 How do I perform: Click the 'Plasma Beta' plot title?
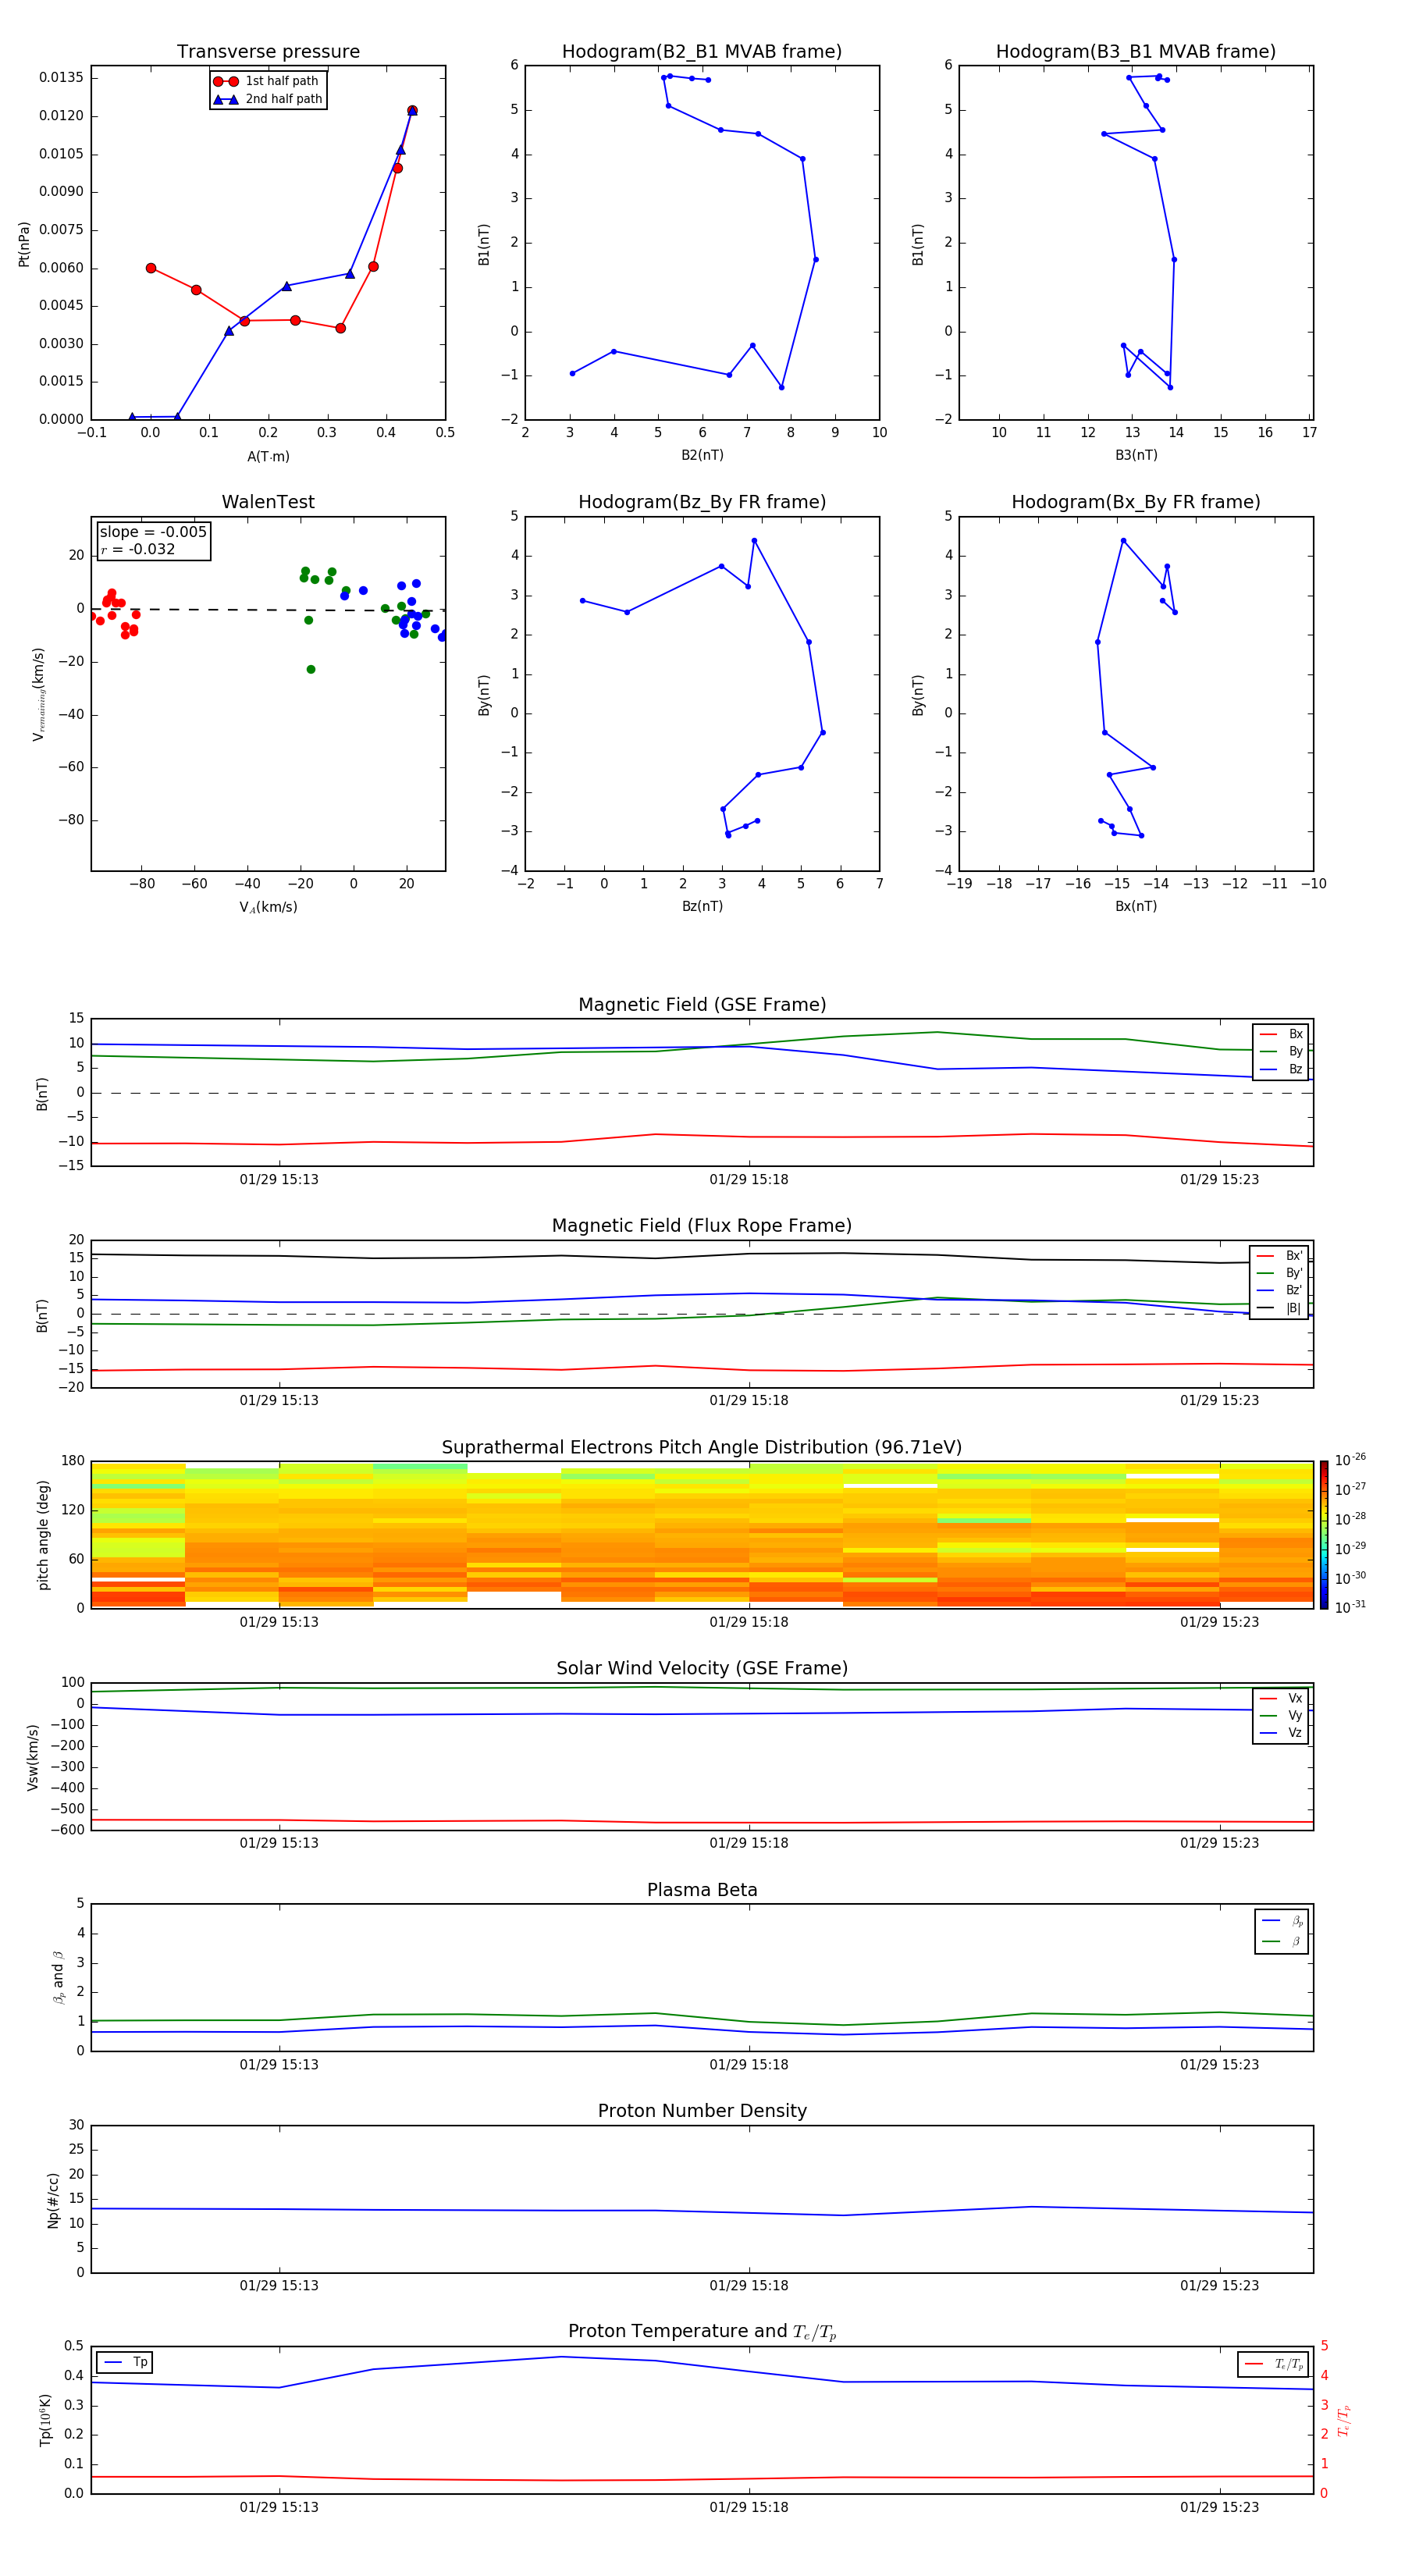tap(702, 1891)
